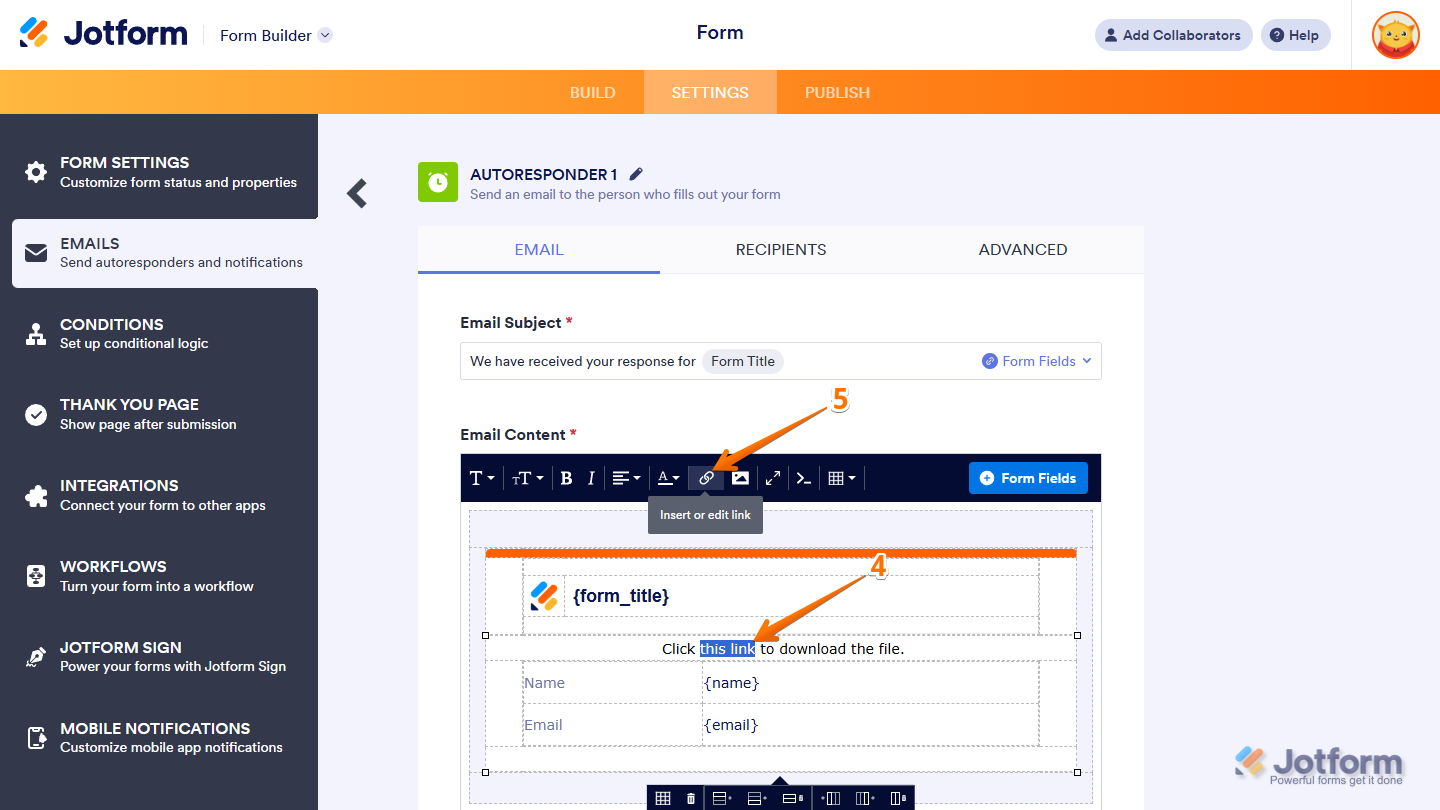Open the Form Fields dropdown beside Email Subject
Viewport: 1440px width, 810px height.
click(1036, 360)
